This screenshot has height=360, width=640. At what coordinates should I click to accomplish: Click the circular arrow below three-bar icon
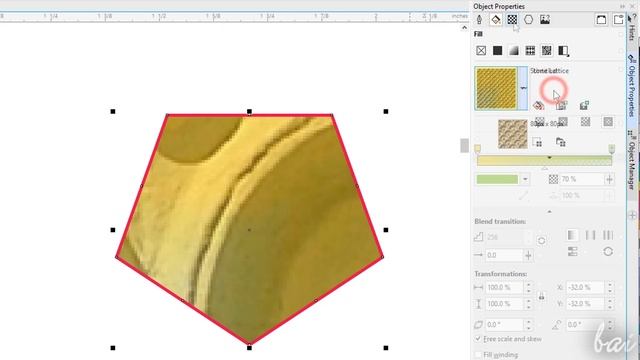pyautogui.click(x=608, y=251)
